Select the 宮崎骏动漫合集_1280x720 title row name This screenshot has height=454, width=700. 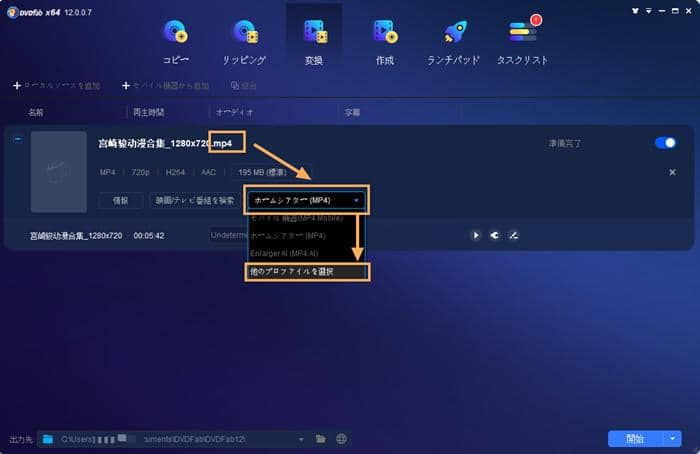click(x=76, y=236)
